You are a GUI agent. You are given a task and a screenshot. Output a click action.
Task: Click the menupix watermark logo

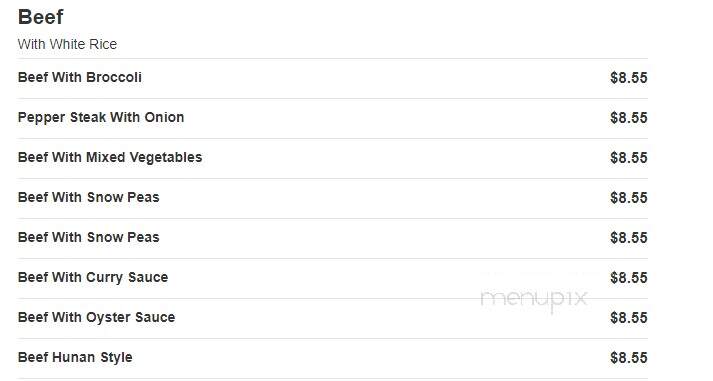pyautogui.click(x=534, y=300)
